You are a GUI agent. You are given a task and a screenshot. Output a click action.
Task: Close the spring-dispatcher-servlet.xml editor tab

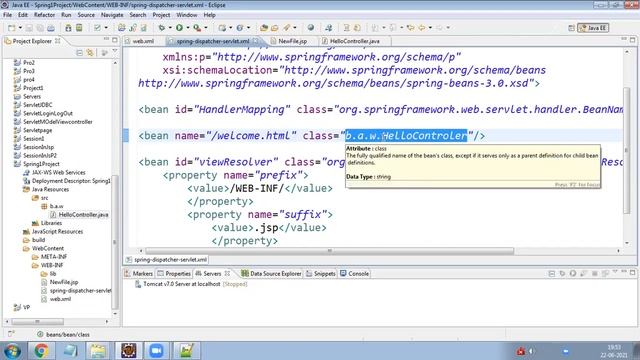click(256, 41)
